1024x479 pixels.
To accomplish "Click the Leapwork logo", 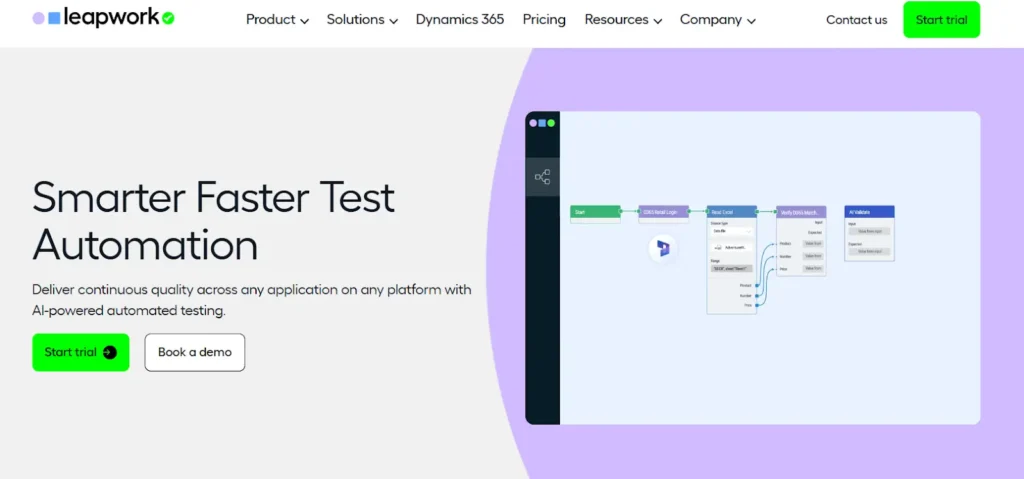I will (103, 18).
